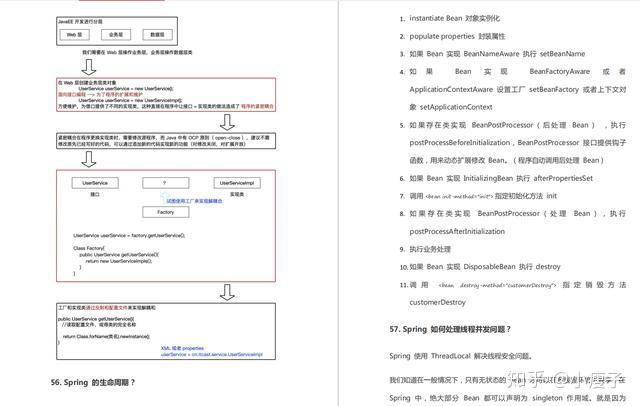Click the "UserServiceImpl" box in the diagram

click(237, 183)
